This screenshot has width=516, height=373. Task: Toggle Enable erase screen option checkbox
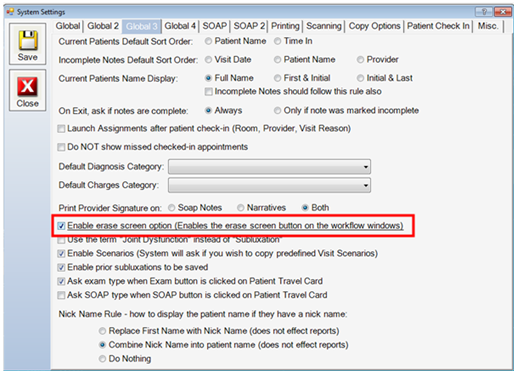pos(61,226)
